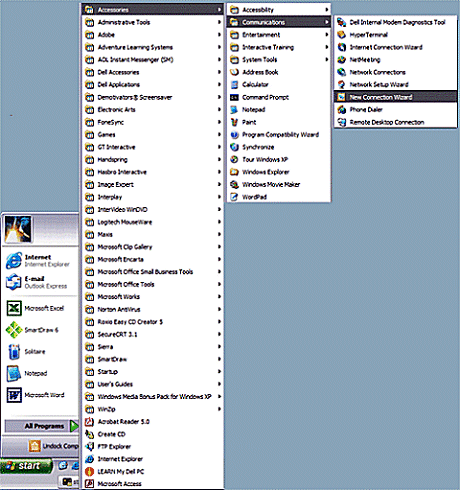Click the Acrobat Reader 5.0 icon

pos(89,422)
